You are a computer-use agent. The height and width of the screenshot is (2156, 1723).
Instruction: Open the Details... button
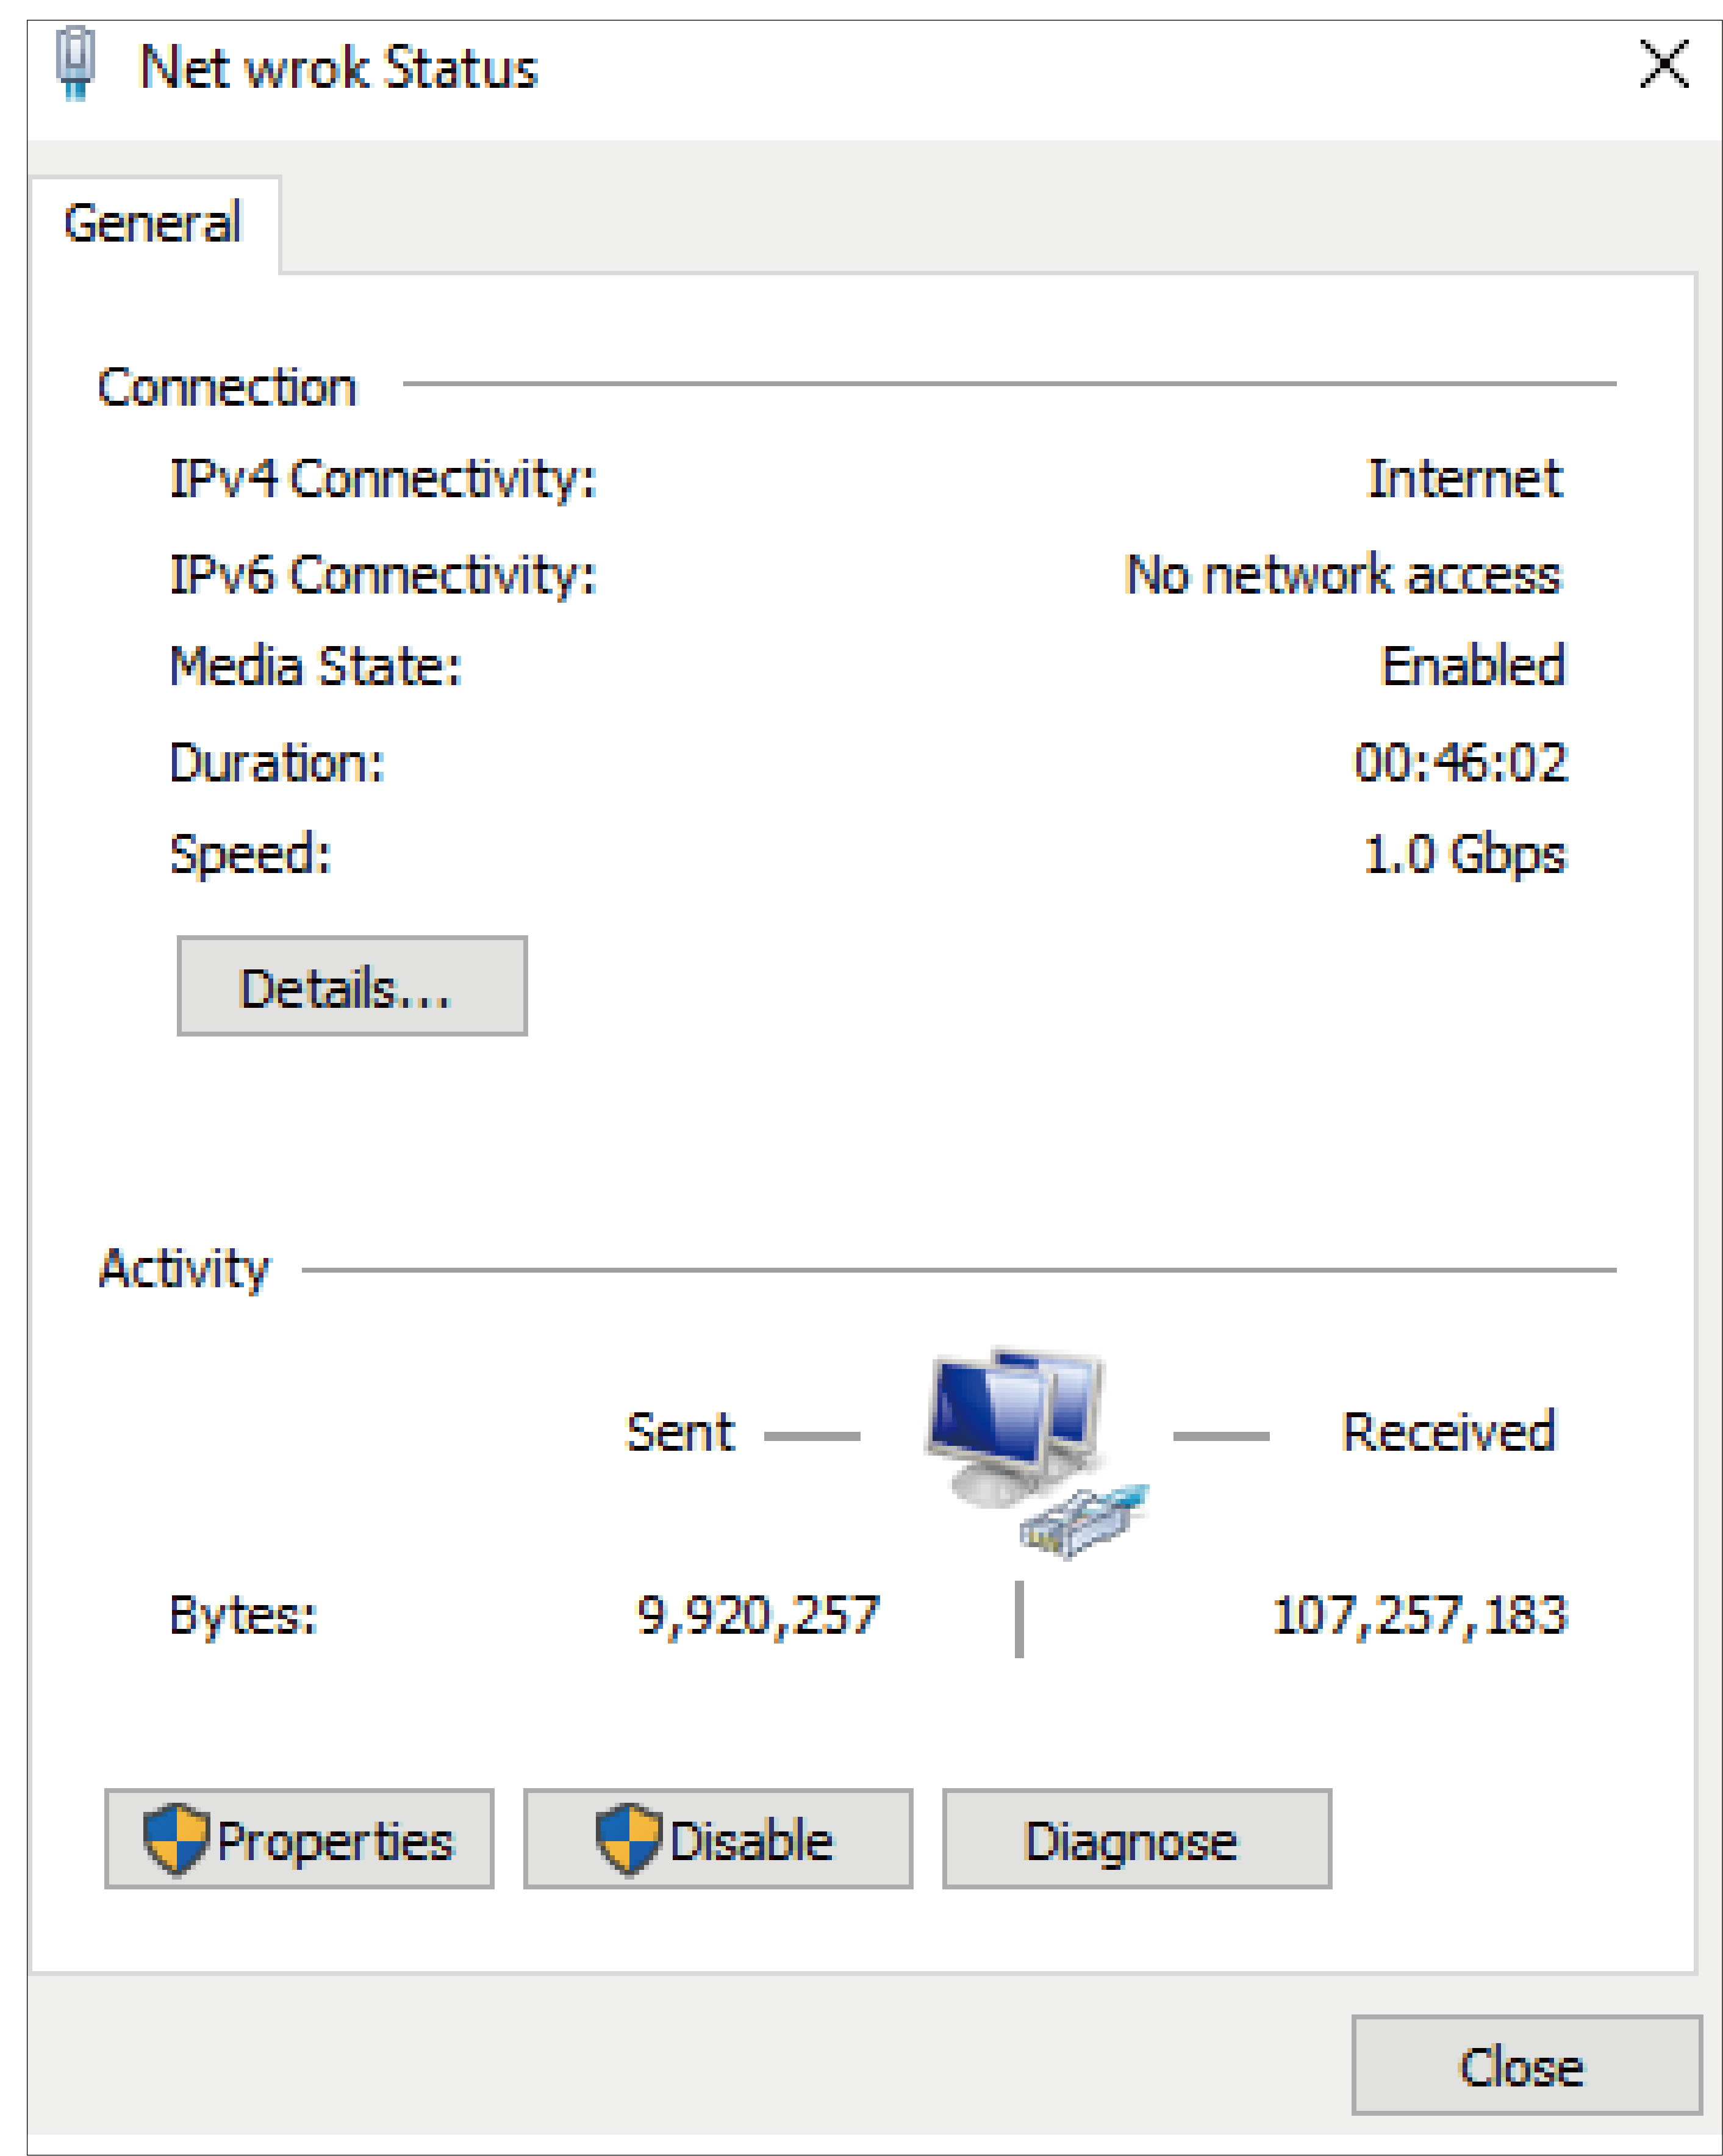(351, 986)
